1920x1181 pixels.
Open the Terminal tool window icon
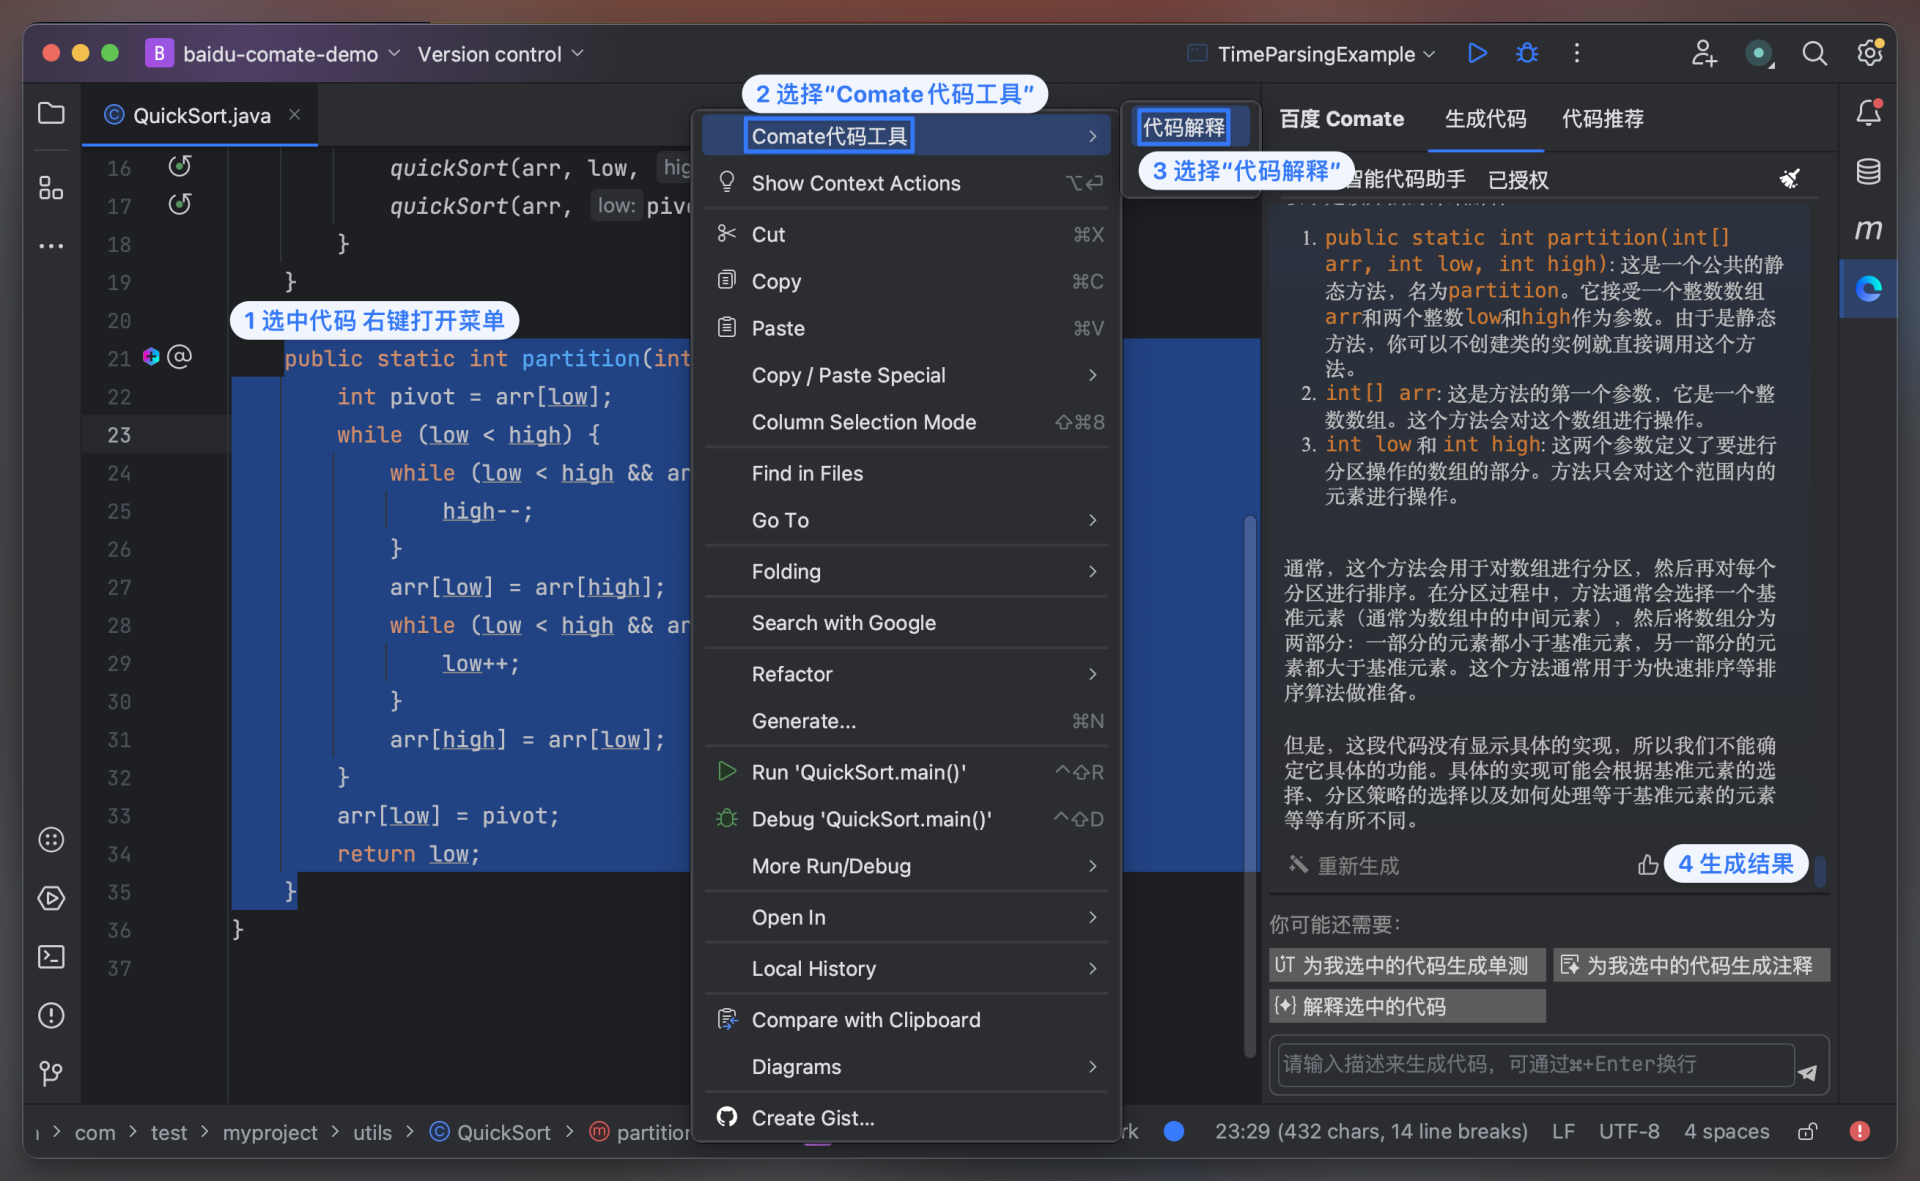51,957
